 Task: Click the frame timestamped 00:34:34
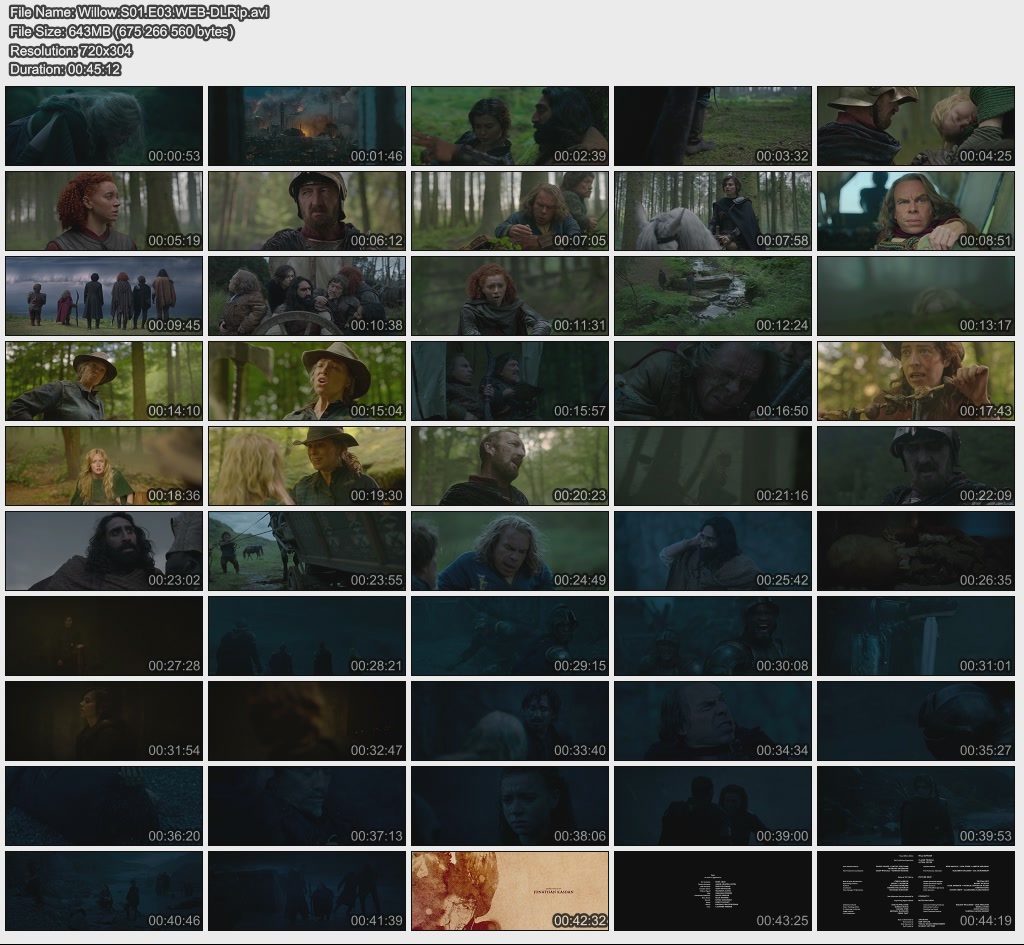click(x=712, y=721)
